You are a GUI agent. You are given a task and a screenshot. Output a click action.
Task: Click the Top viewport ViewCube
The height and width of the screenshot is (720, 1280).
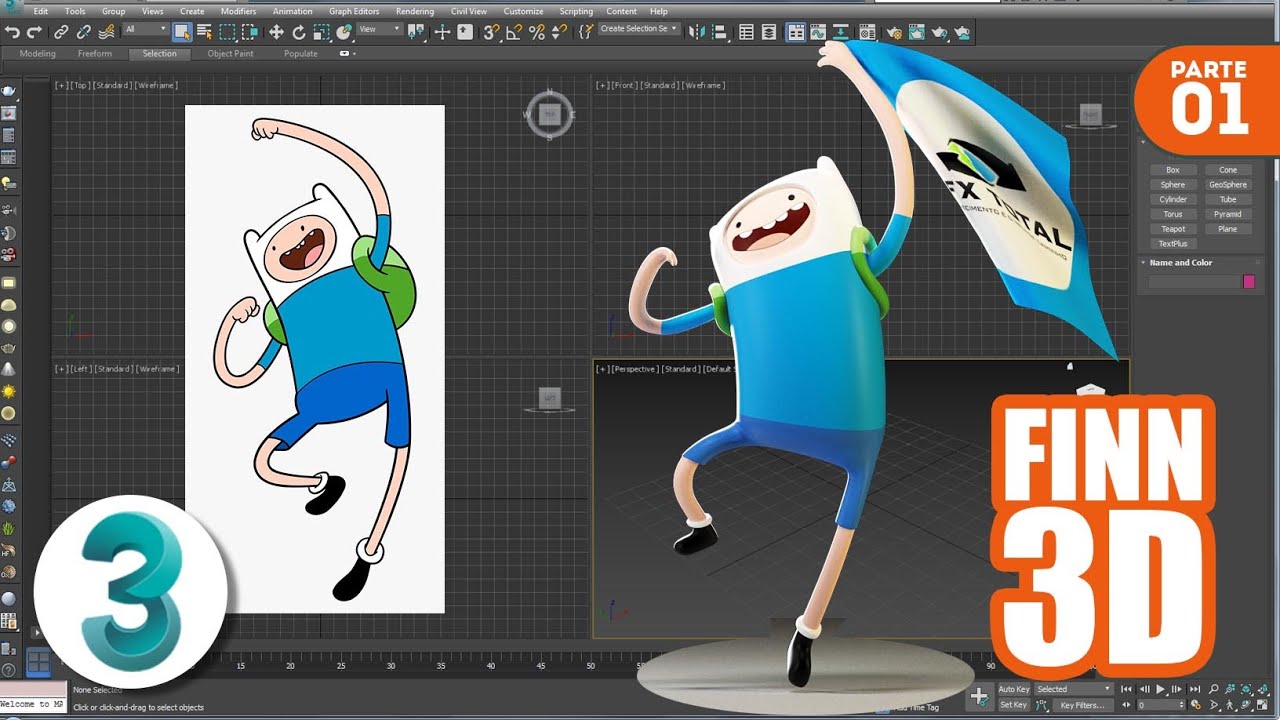coord(549,115)
